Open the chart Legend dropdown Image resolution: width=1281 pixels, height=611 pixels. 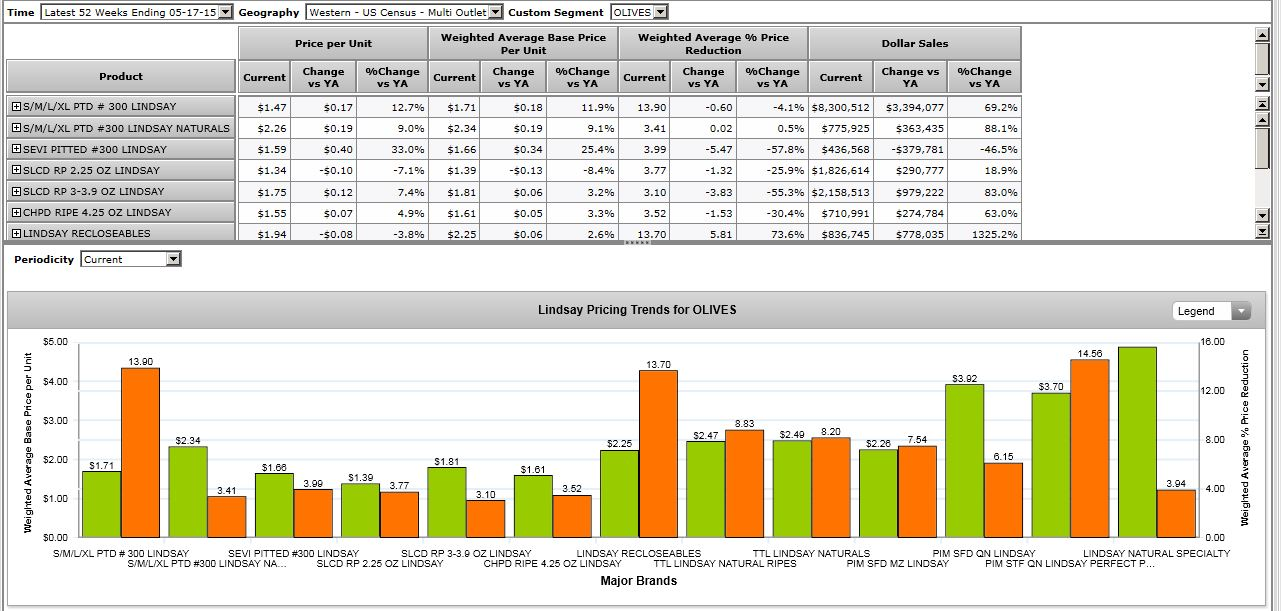click(x=1241, y=311)
